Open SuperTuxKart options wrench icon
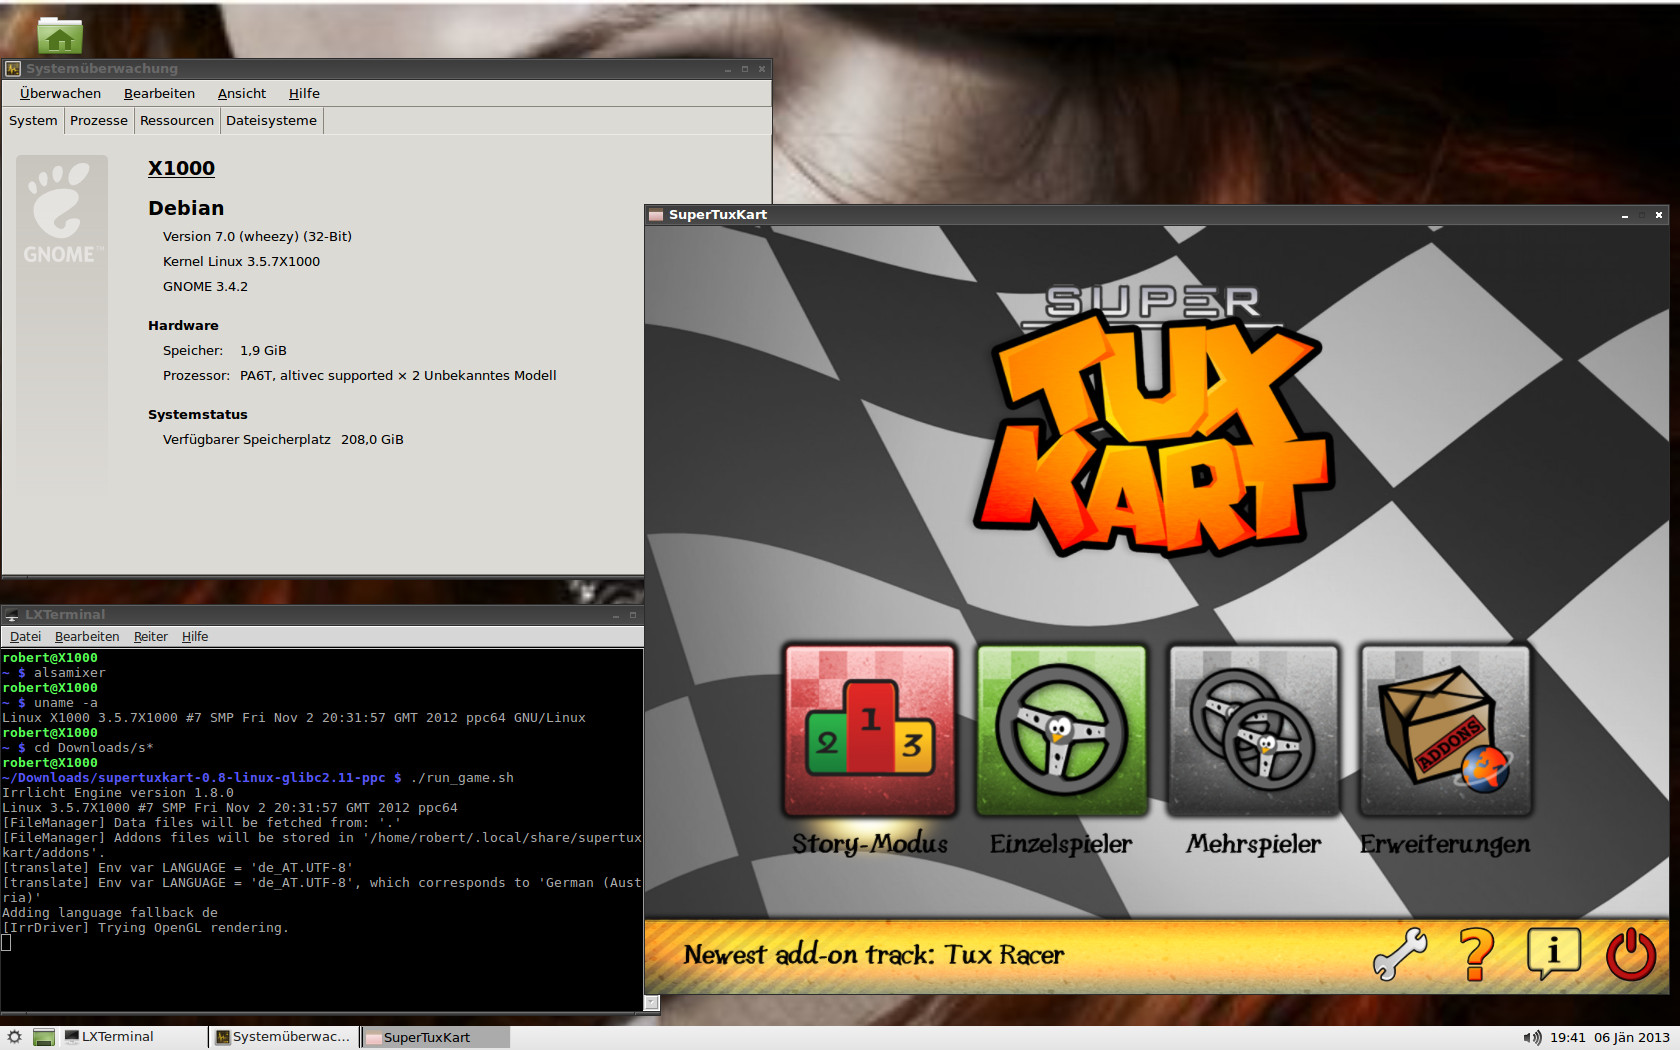The image size is (1680, 1050). pos(1400,953)
